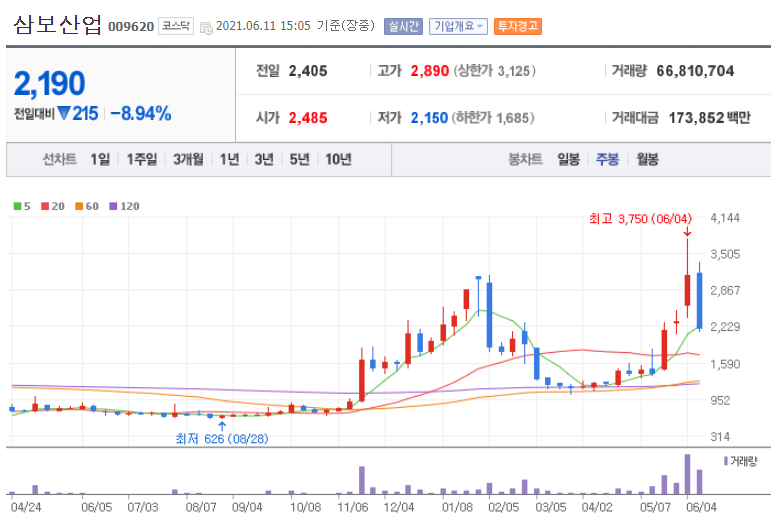Click the 최고 3,750 (06/04) marker label
Image resolution: width=771 pixels, height=526 pixels.
click(640, 219)
